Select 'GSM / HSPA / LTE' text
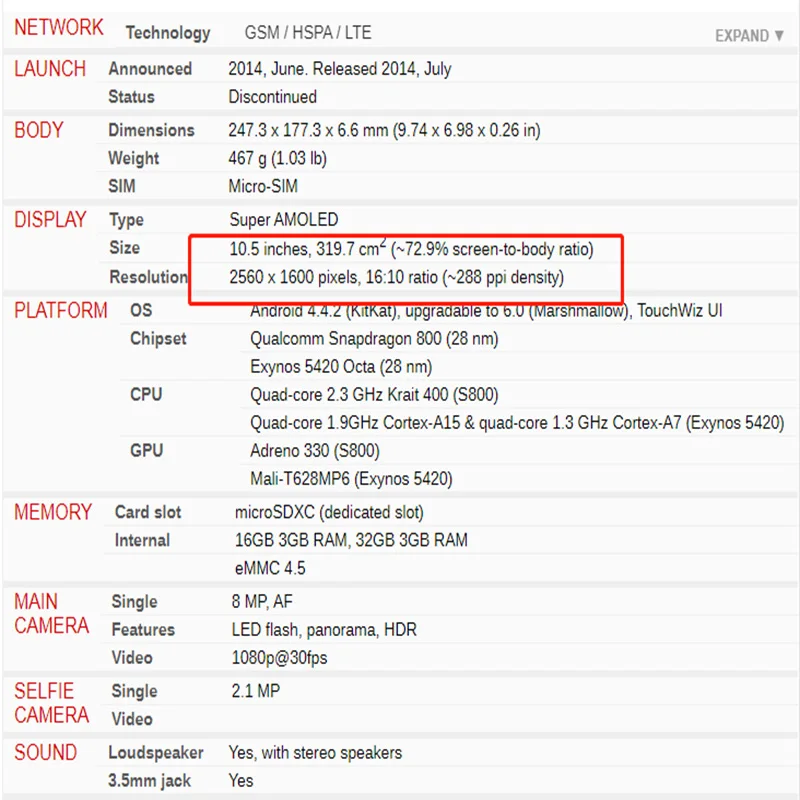The image size is (800, 800). 308,33
